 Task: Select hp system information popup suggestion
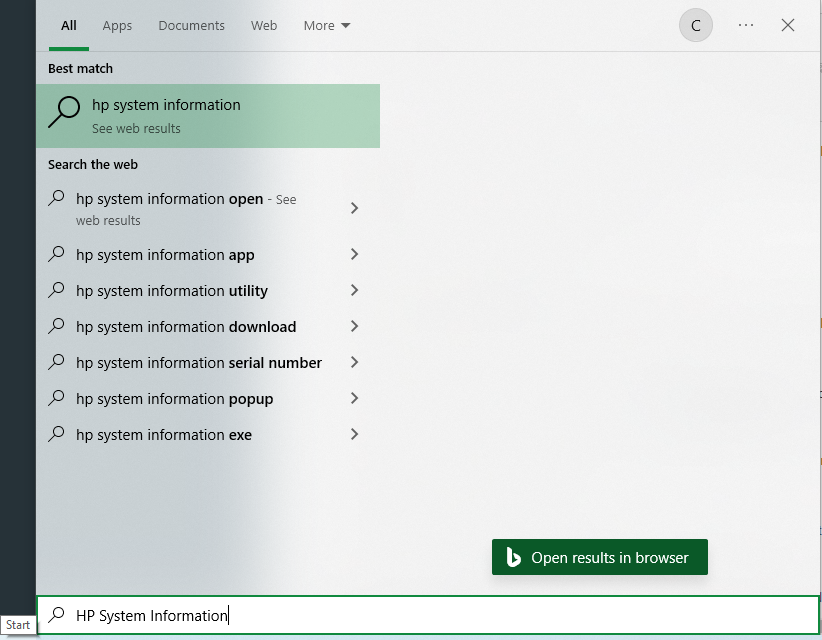(x=208, y=399)
